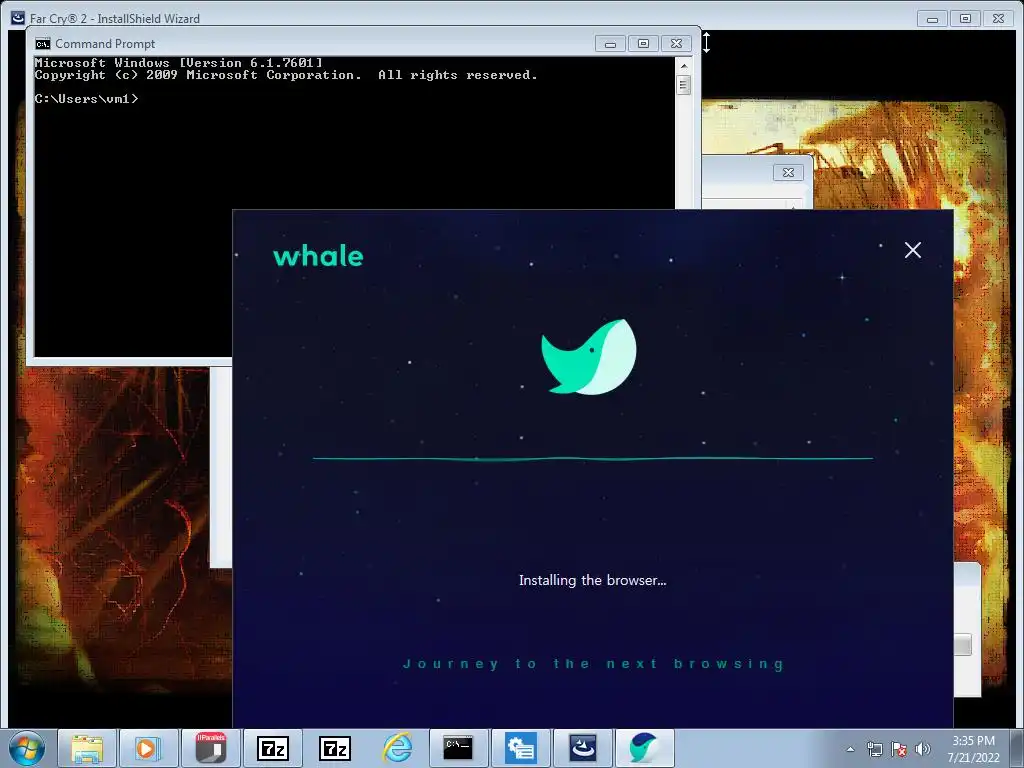
Task: Open the control panel settings taskbar icon
Action: point(520,748)
